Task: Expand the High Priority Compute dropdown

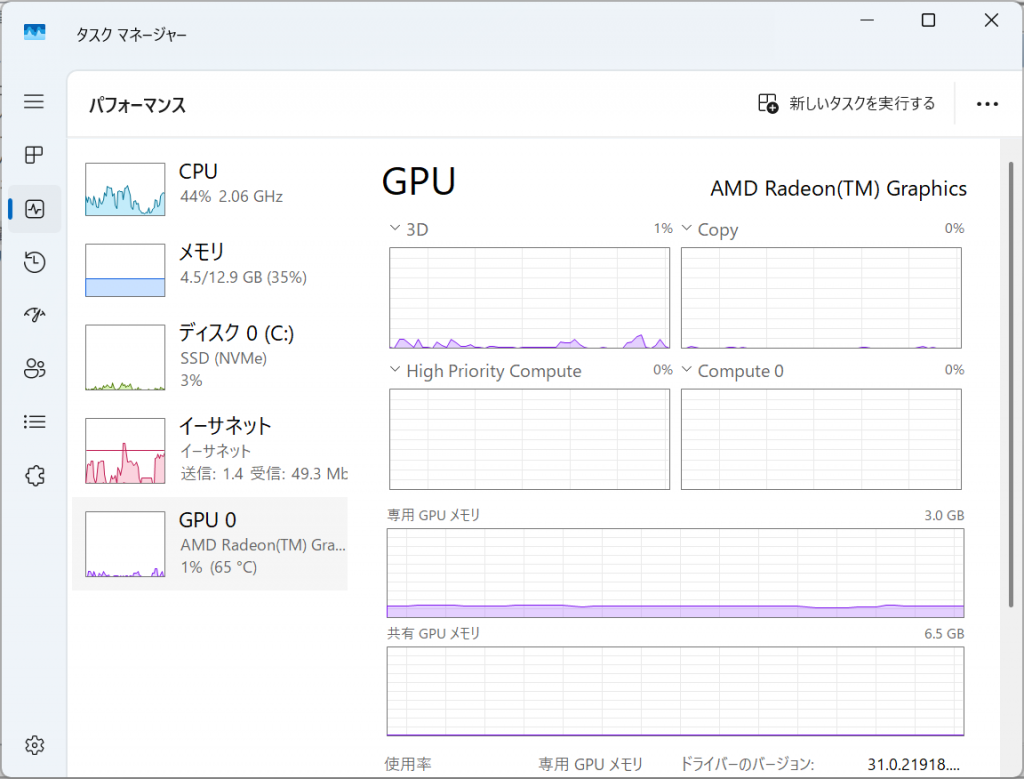Action: (x=395, y=371)
